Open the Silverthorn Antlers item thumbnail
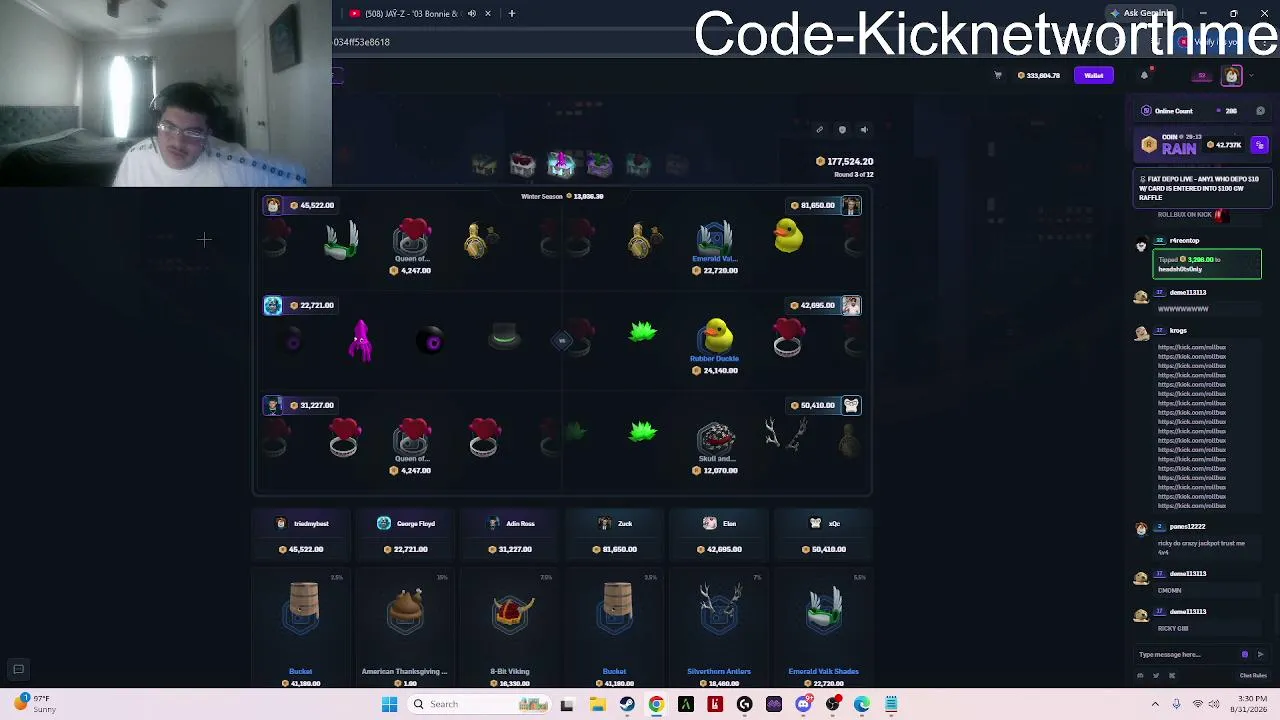The height and width of the screenshot is (720, 1280). point(720,609)
